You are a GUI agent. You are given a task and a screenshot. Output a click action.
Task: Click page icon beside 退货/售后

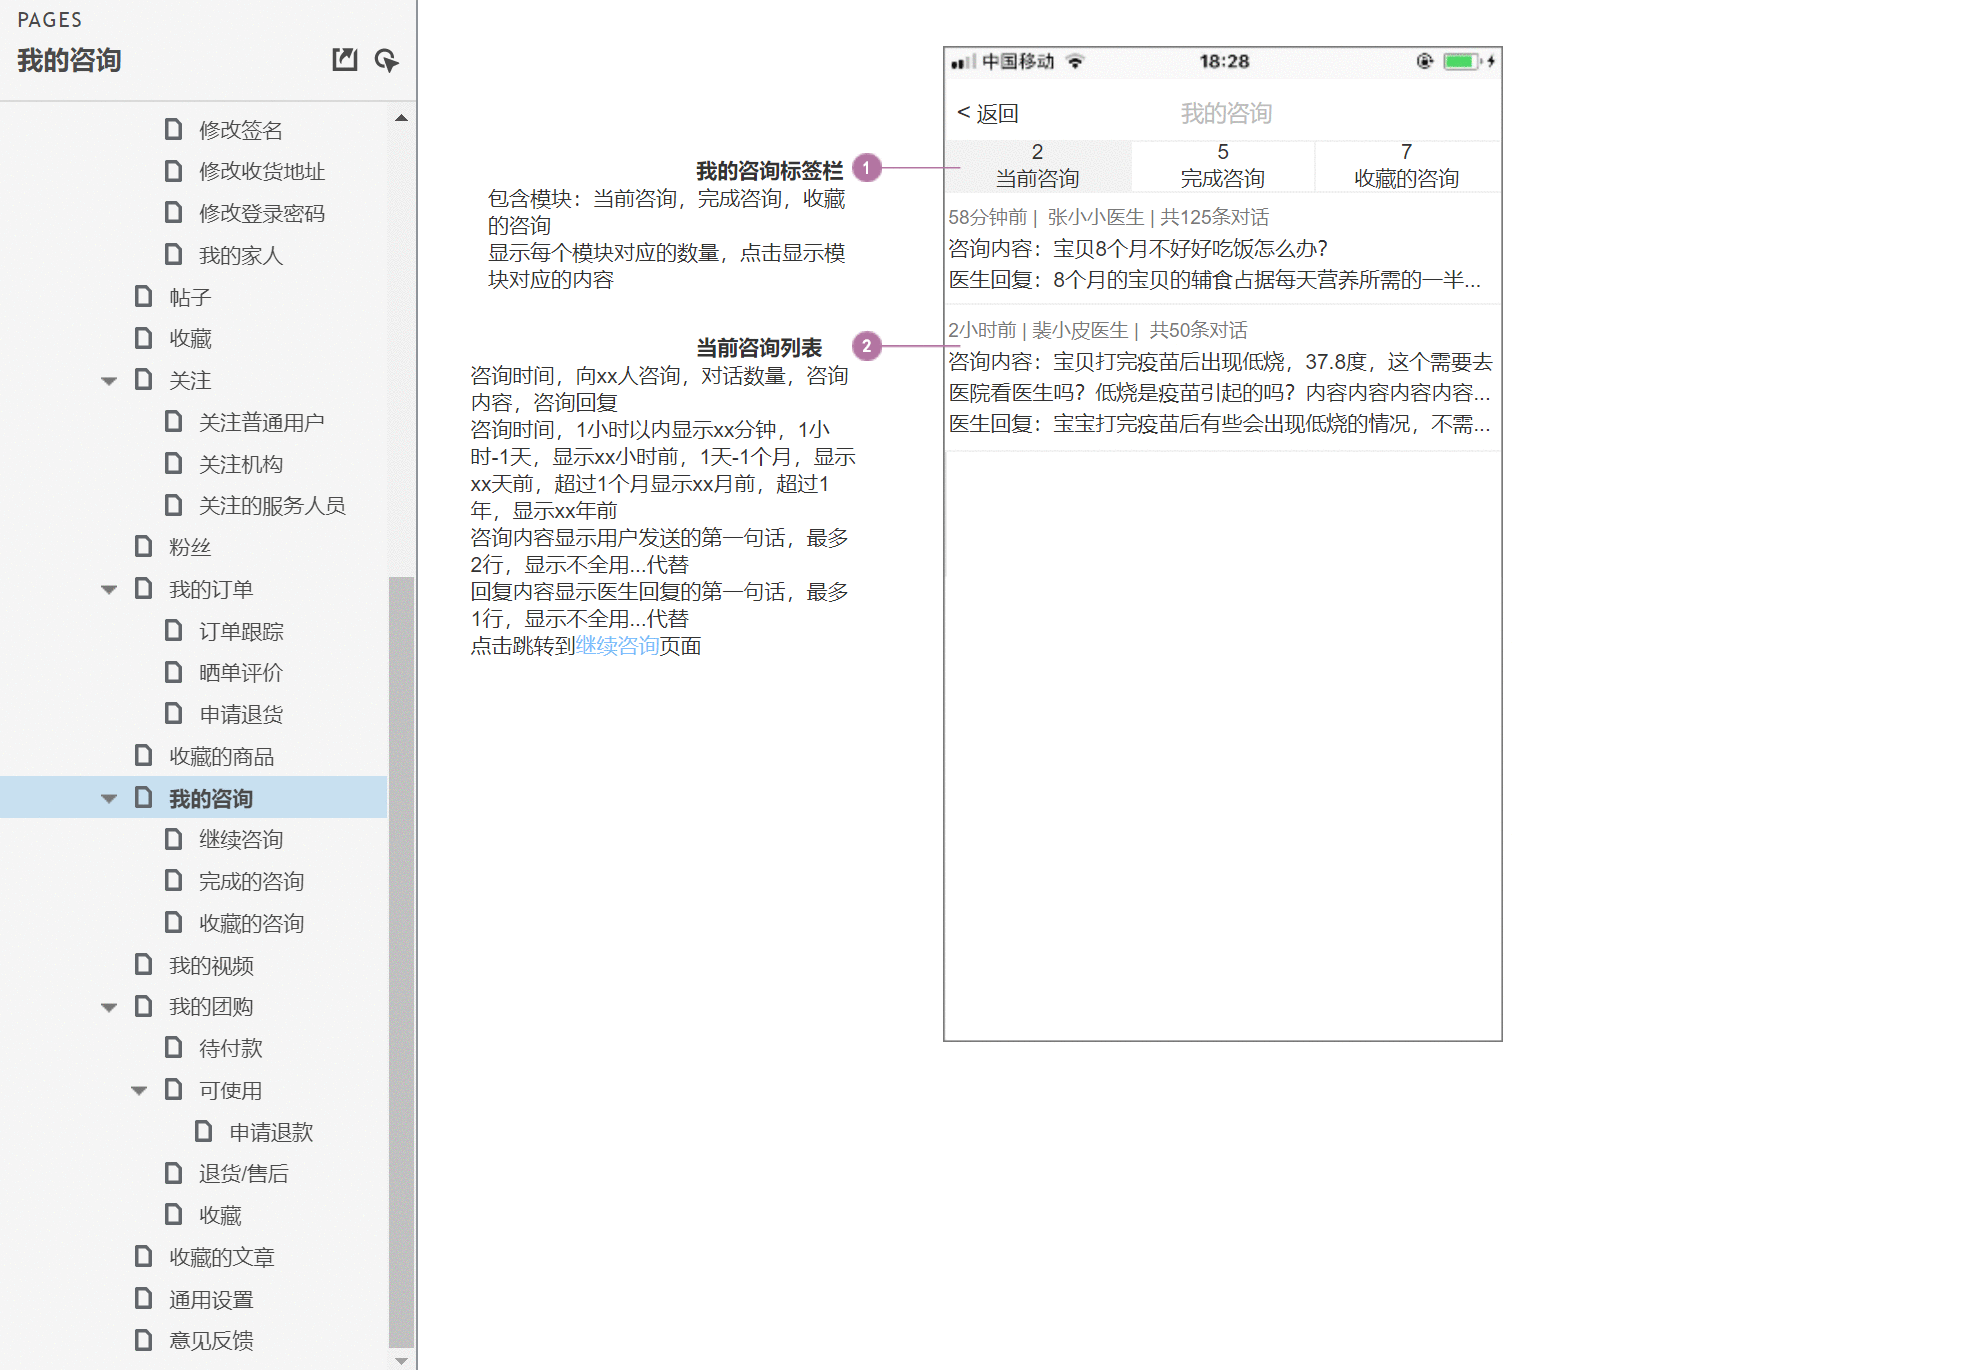click(x=173, y=1173)
